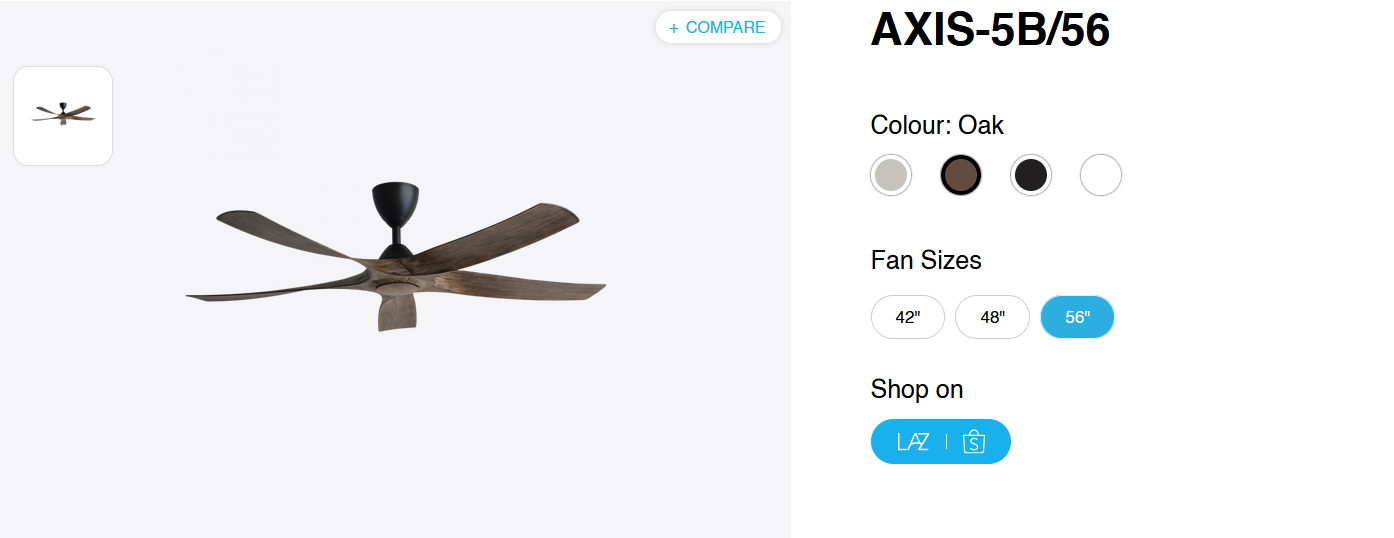
Task: Click the large ceiling fan product image
Action: point(395,258)
